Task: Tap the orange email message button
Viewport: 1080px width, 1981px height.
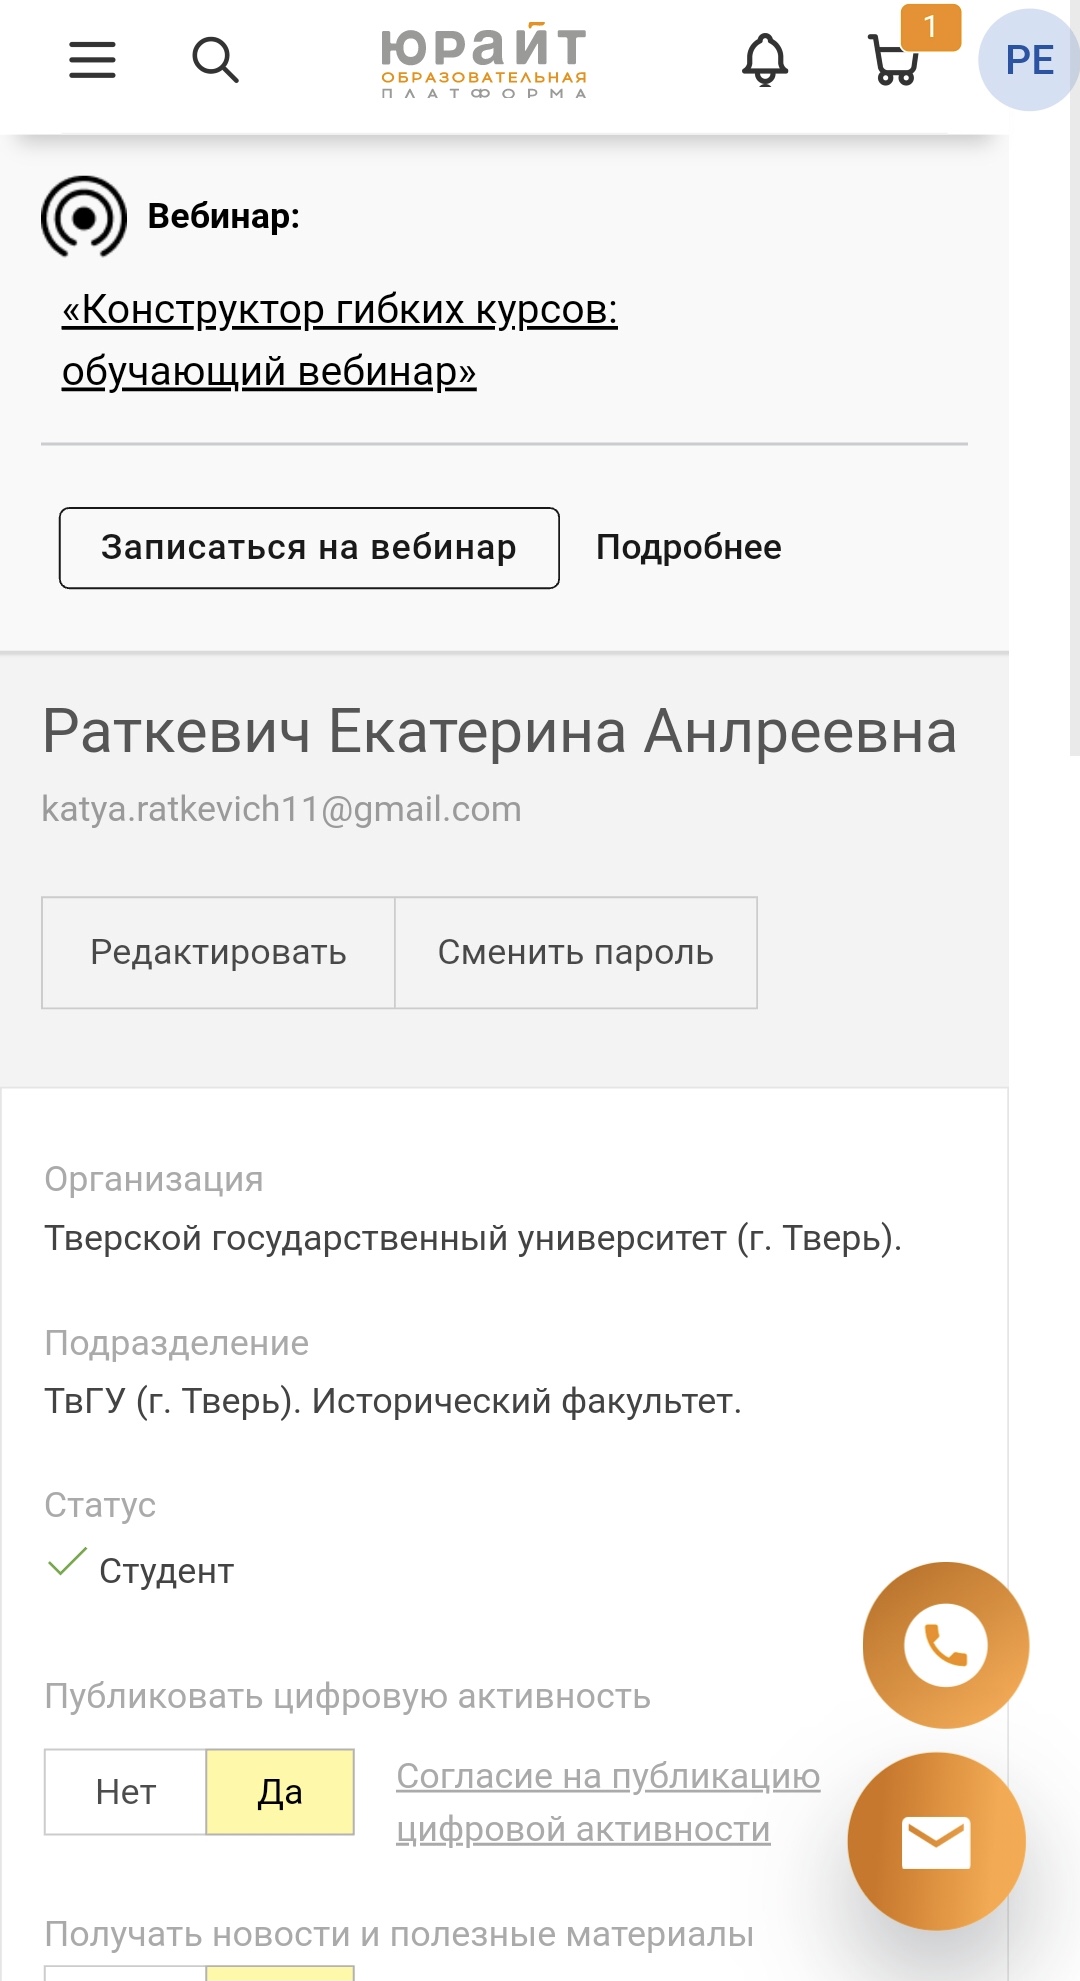Action: [936, 1841]
